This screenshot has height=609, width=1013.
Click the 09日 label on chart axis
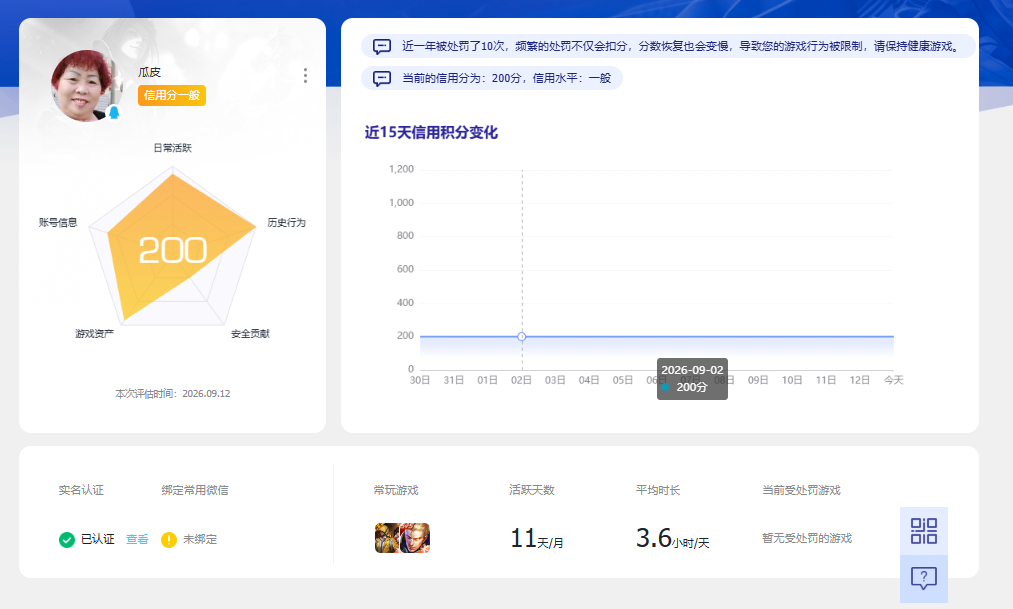pyautogui.click(x=758, y=380)
